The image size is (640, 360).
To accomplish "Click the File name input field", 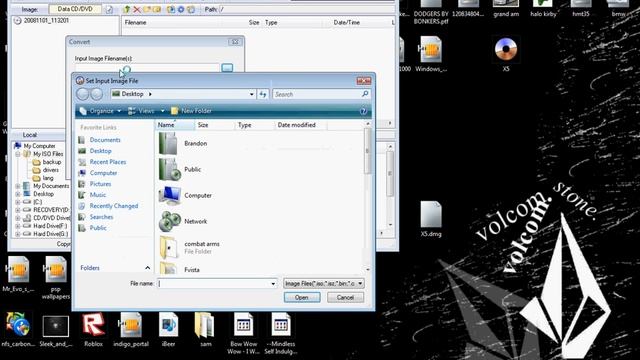I will 214,283.
